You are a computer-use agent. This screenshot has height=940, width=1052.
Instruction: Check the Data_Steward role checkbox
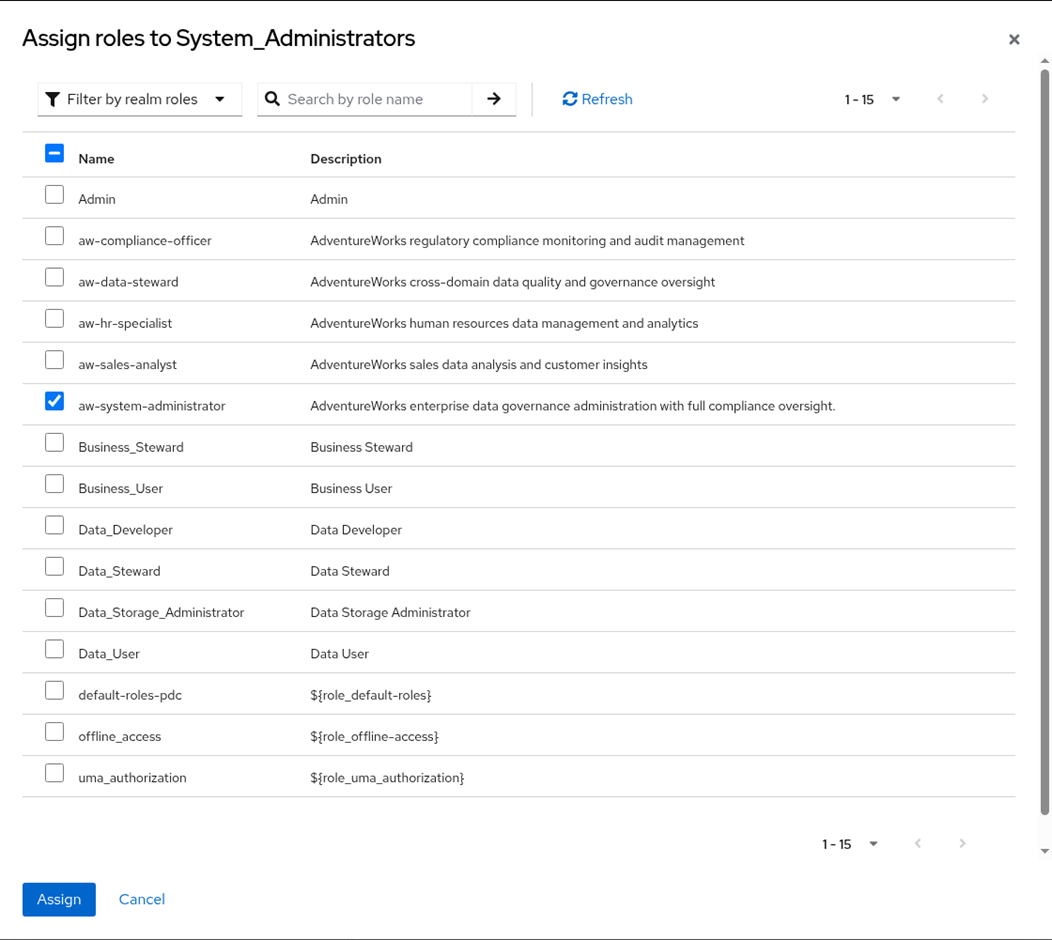[55, 567]
